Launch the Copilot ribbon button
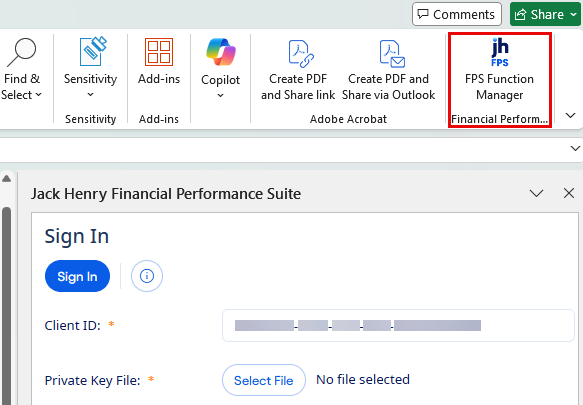This screenshot has height=405, width=583. pyautogui.click(x=220, y=69)
